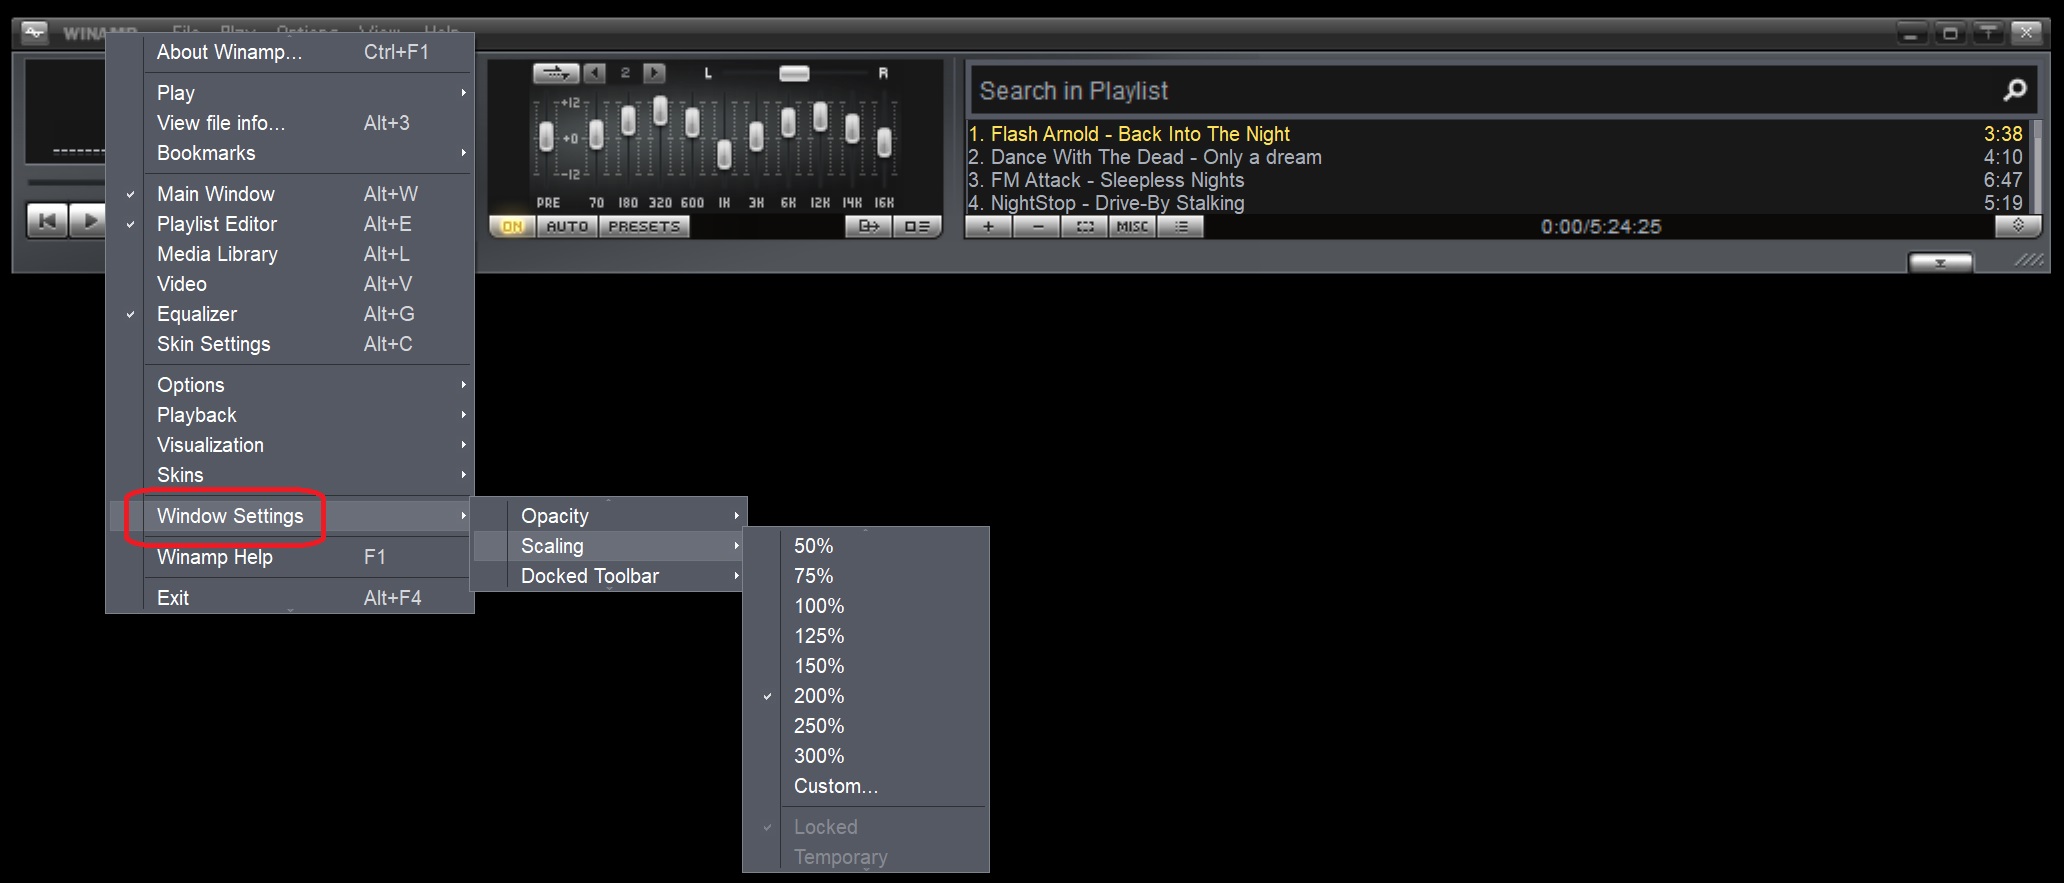The width and height of the screenshot is (2064, 883).
Task: Expand the Skins submenu
Action: tap(289, 475)
